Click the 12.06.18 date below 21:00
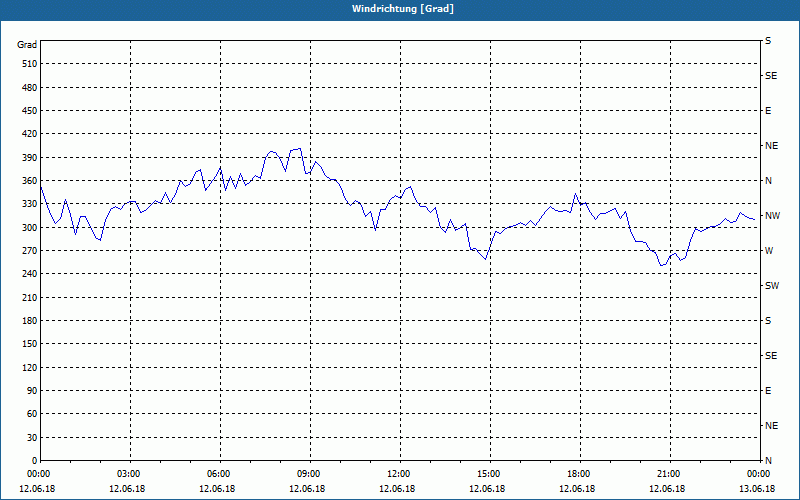Viewport: 800px width, 500px height. (x=667, y=489)
